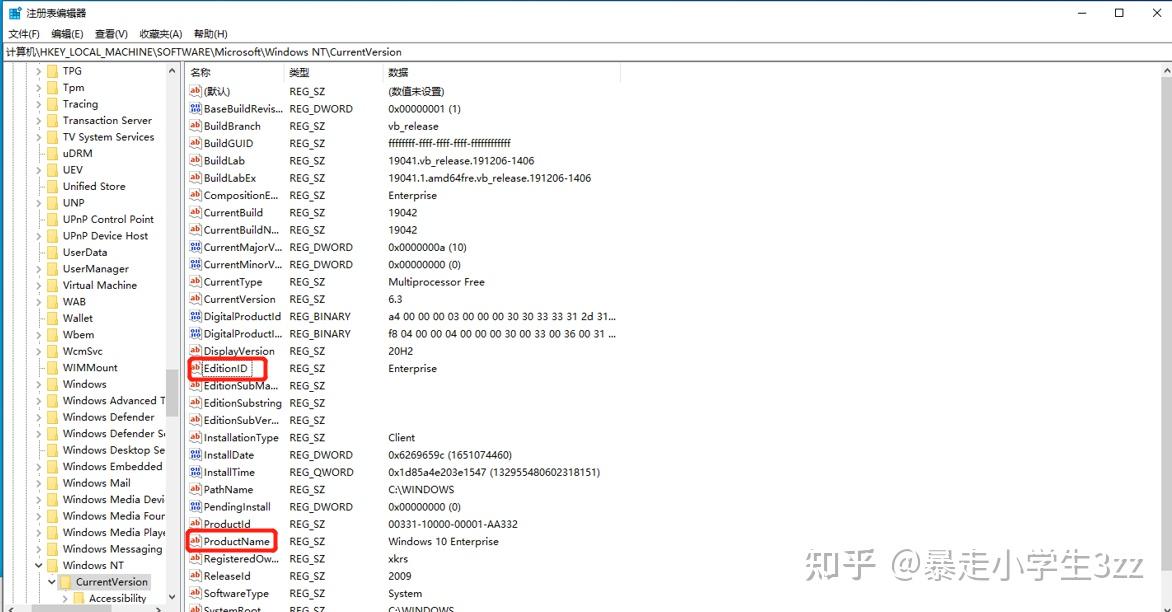This screenshot has height=612, width=1172.
Task: Select the UserManager key
Action: coord(96,268)
